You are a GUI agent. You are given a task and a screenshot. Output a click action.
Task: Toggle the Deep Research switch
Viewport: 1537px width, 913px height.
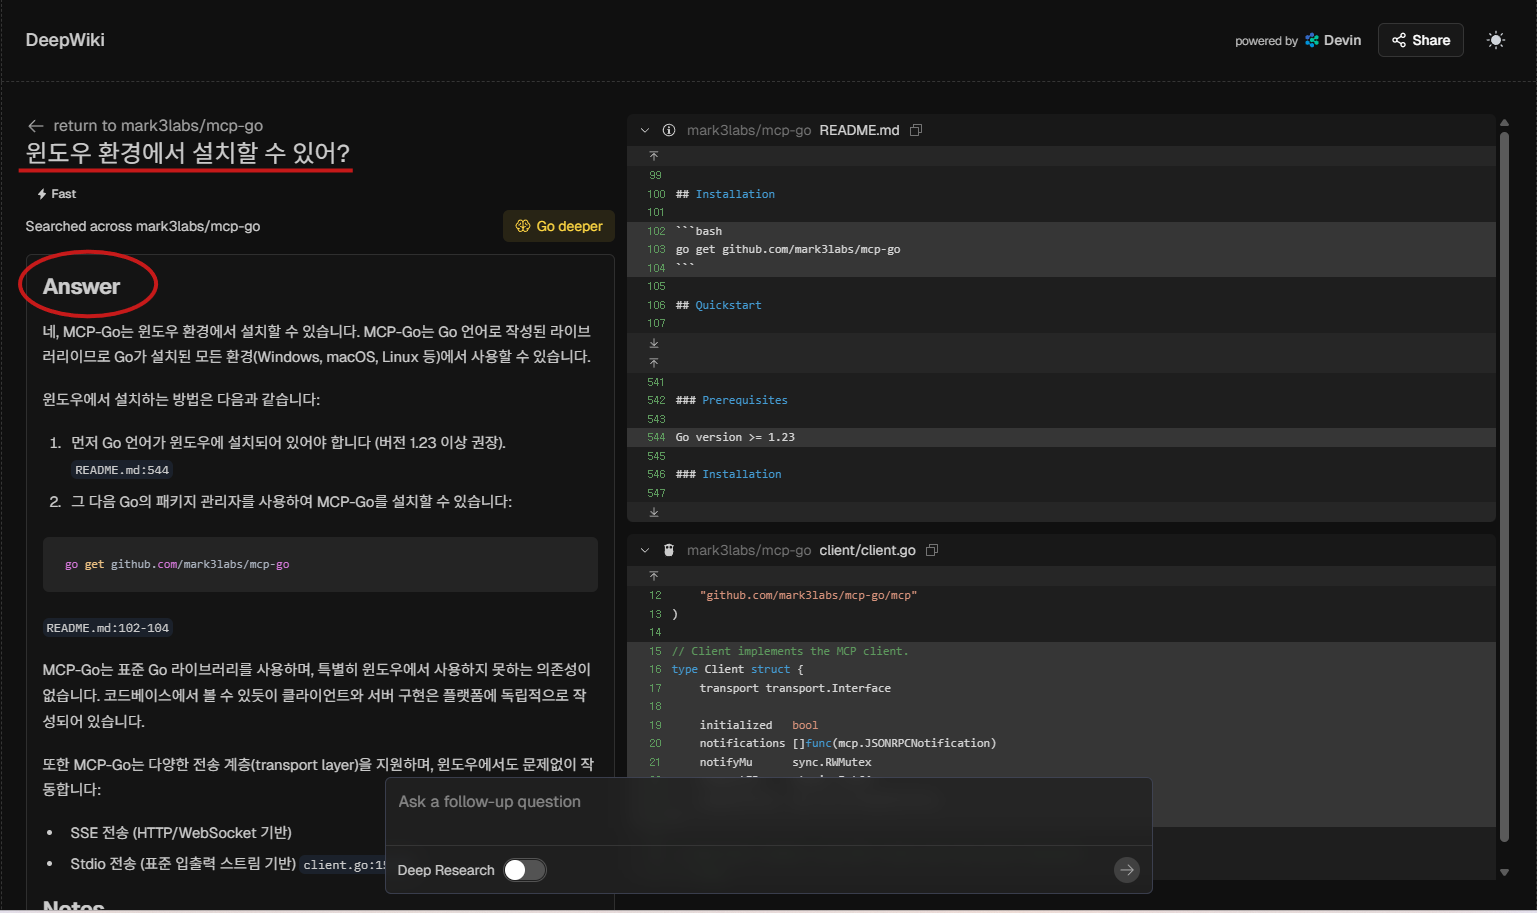click(525, 870)
